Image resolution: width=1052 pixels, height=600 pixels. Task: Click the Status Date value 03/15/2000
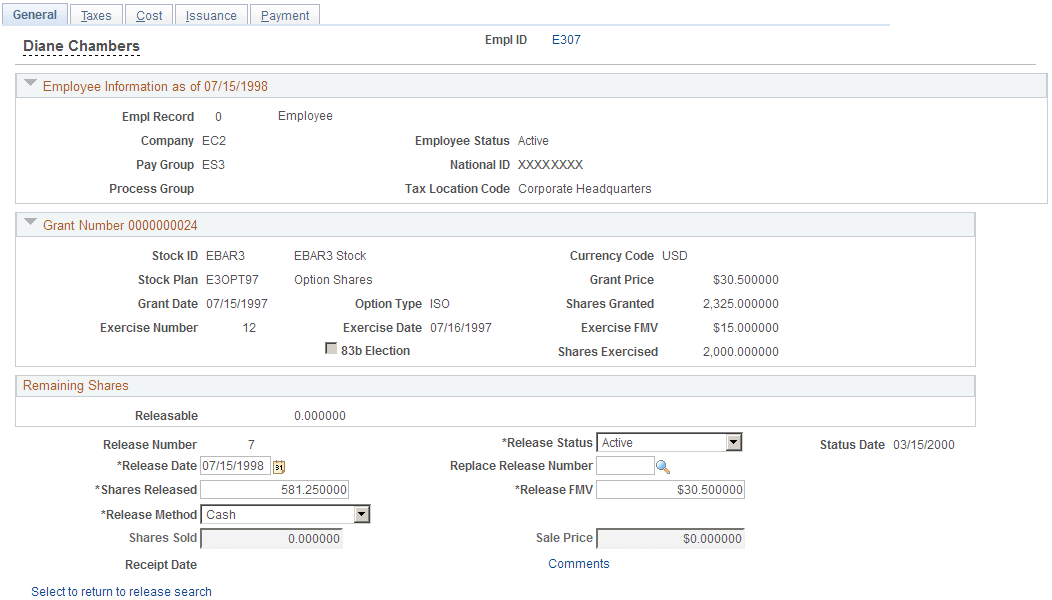tap(924, 445)
